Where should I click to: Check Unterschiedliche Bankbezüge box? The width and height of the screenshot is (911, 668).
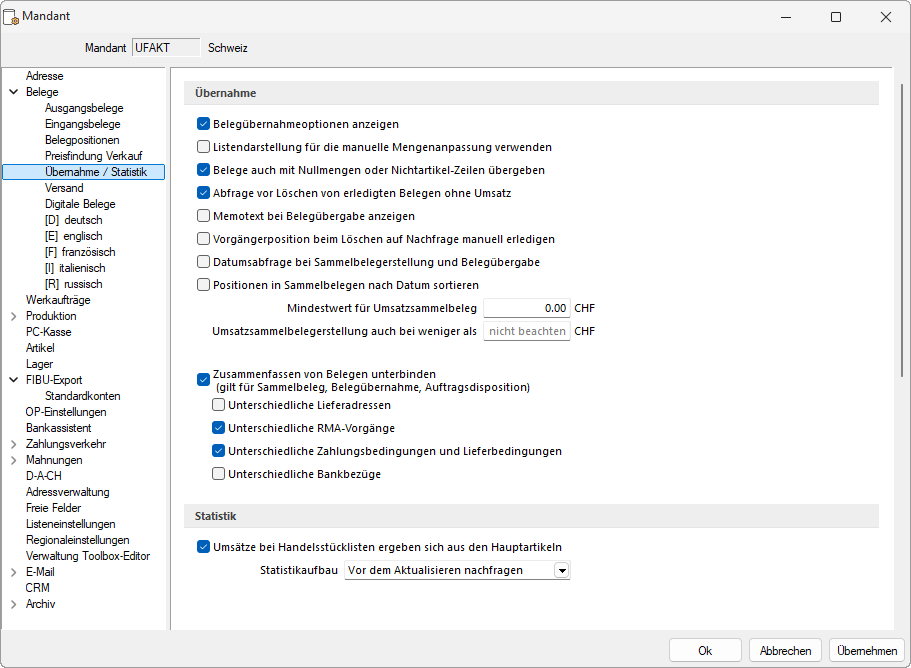[x=219, y=474]
